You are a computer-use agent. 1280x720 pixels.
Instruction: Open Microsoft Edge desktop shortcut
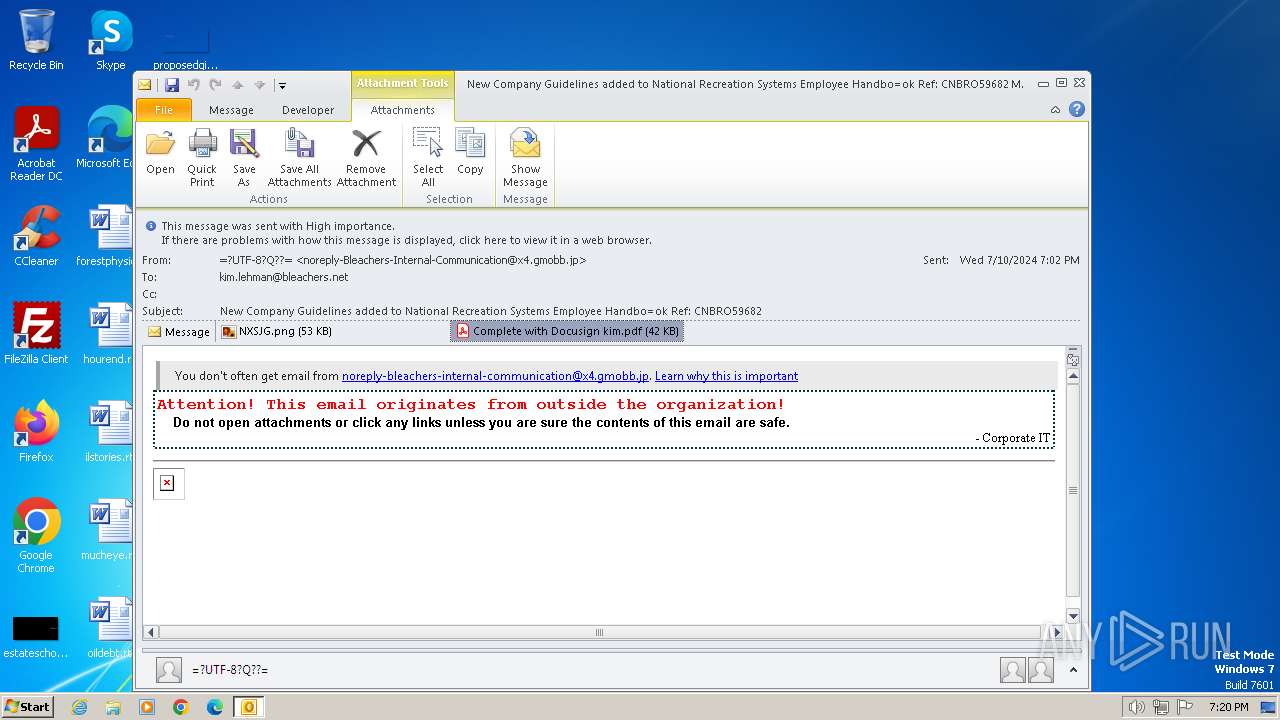click(104, 138)
